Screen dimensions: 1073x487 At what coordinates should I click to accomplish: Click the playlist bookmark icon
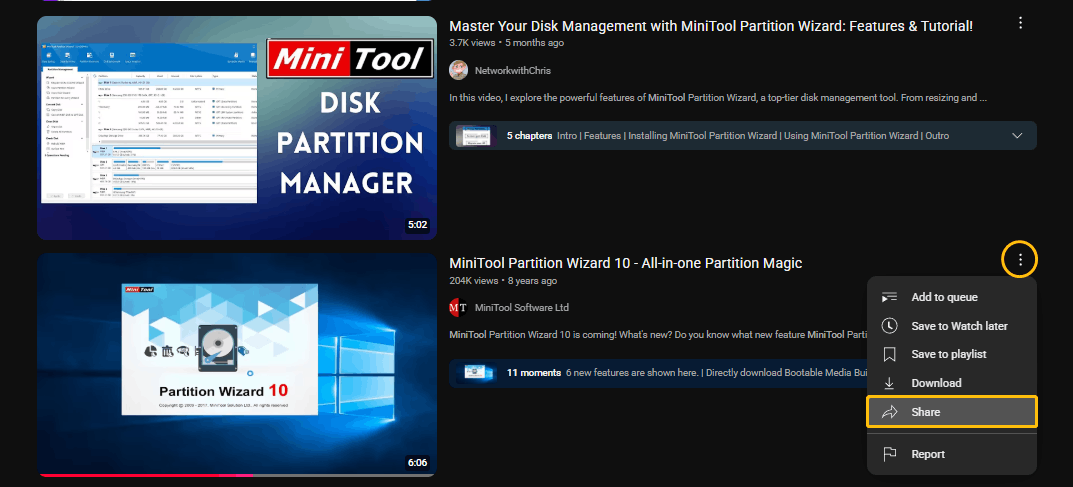[x=890, y=354]
